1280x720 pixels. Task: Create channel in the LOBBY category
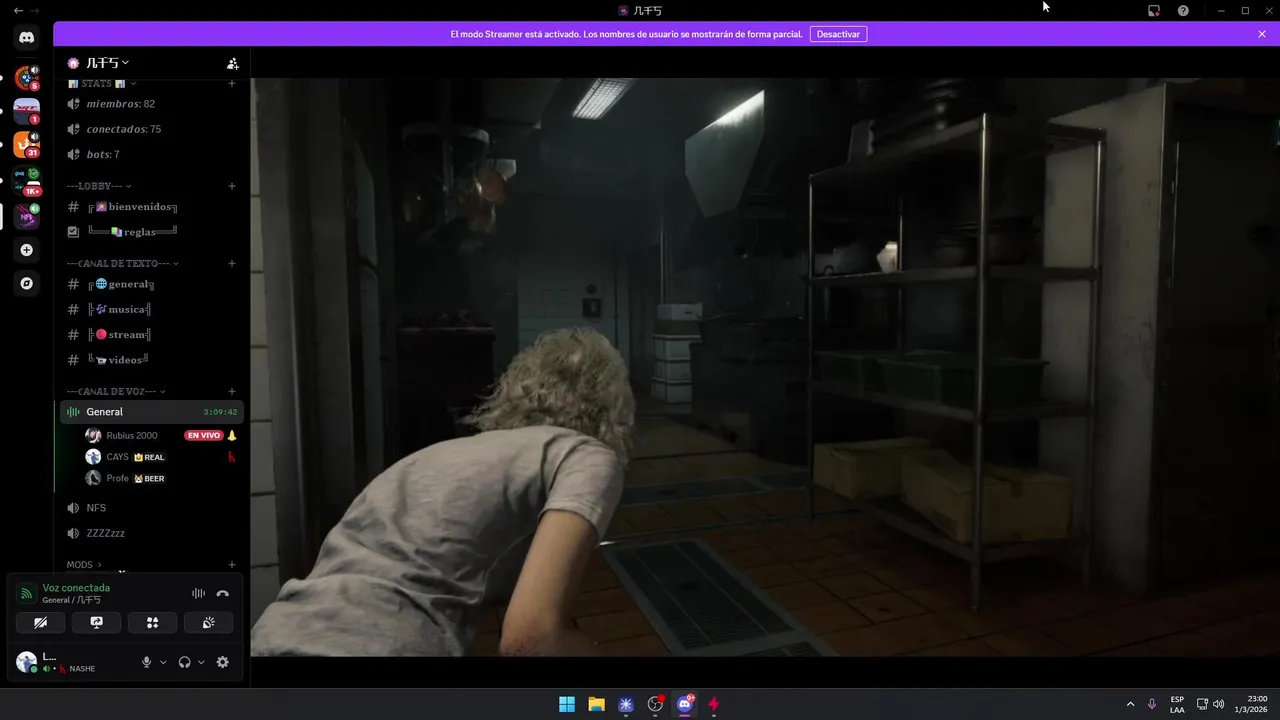[x=232, y=186]
